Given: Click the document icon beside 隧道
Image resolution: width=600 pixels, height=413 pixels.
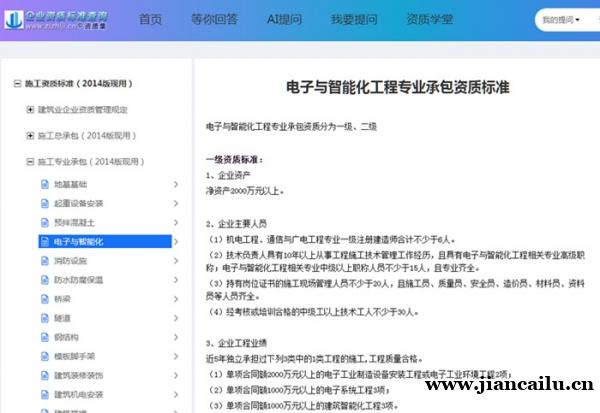Looking at the screenshot, I should pyautogui.click(x=45, y=318).
